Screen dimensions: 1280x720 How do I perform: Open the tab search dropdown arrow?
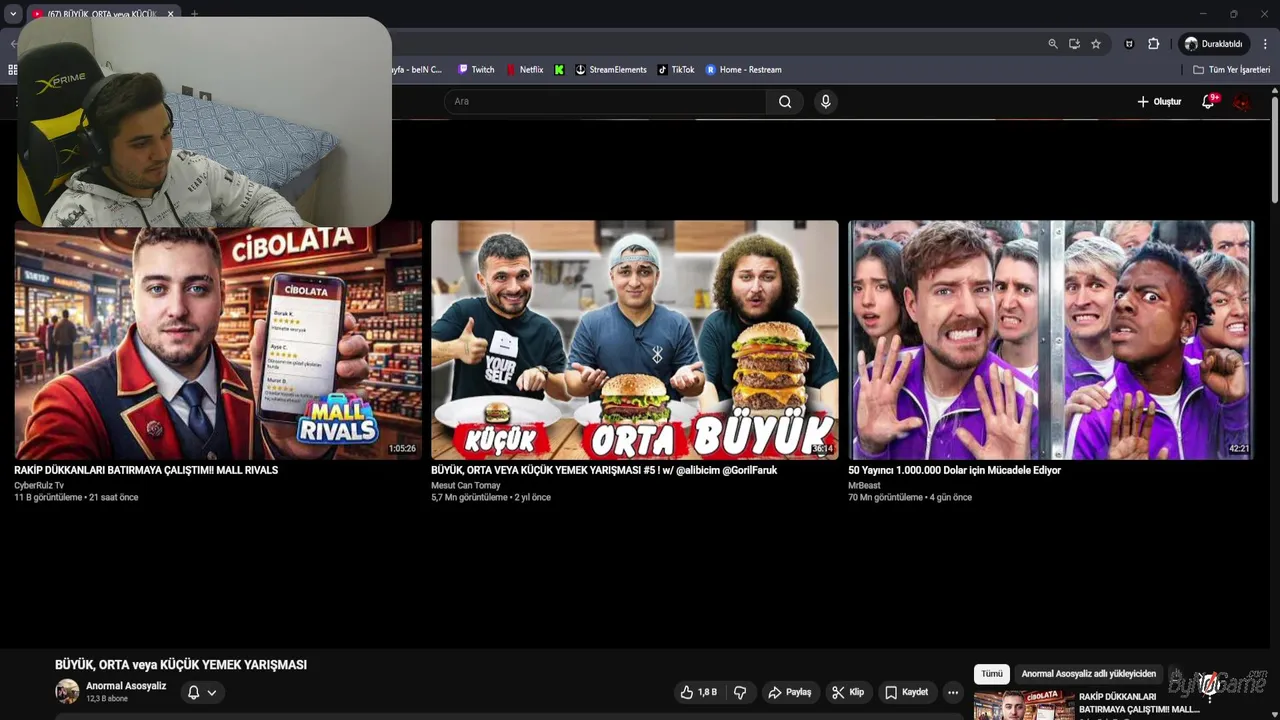click(13, 14)
